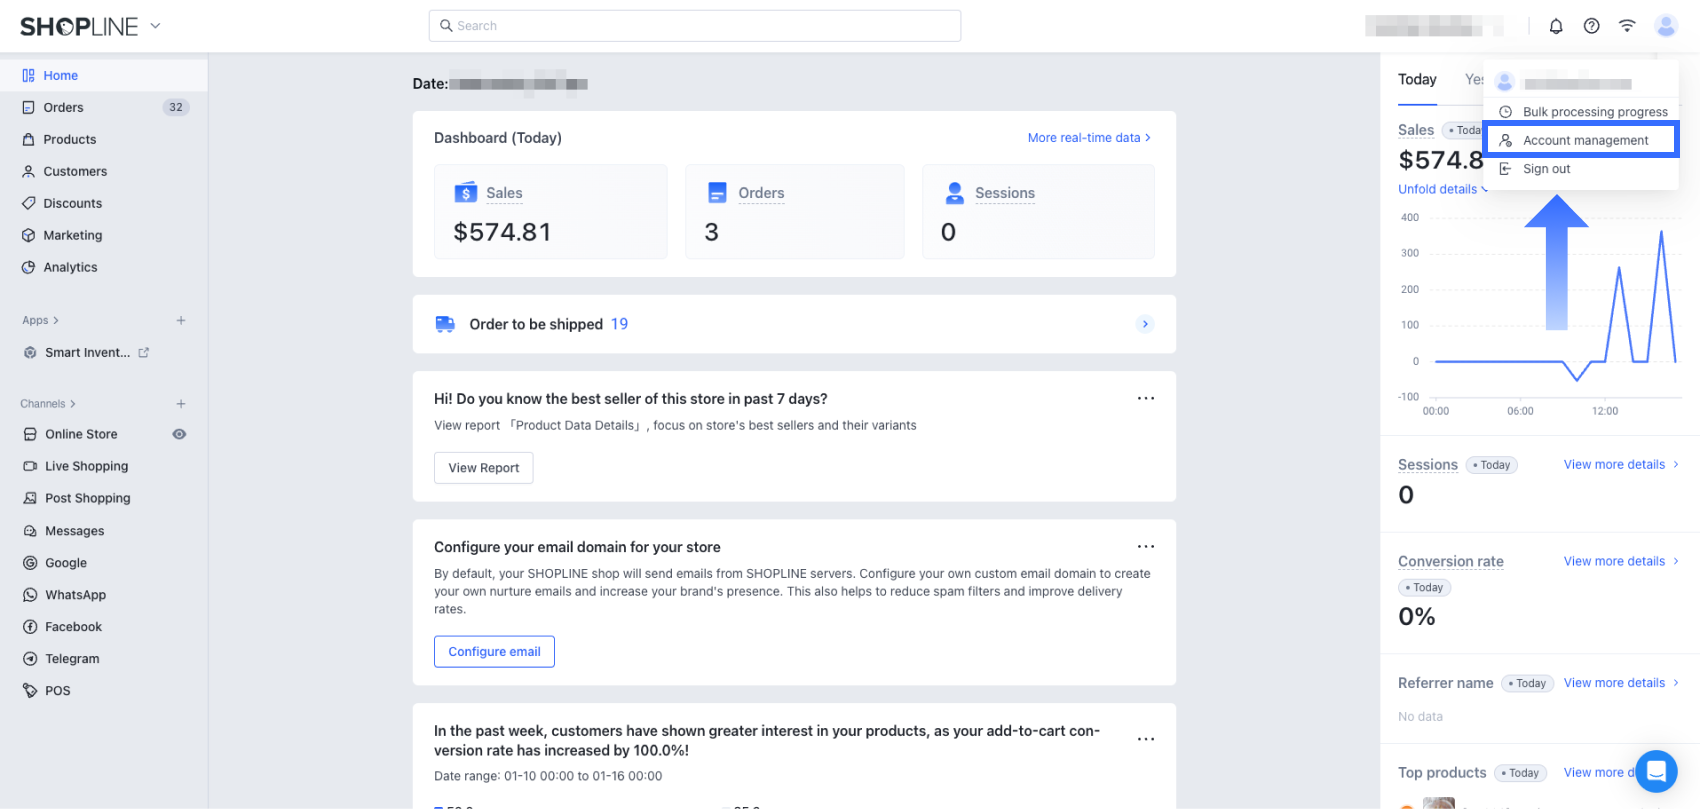Open Orders in the sidebar
1700x809 pixels.
(63, 107)
